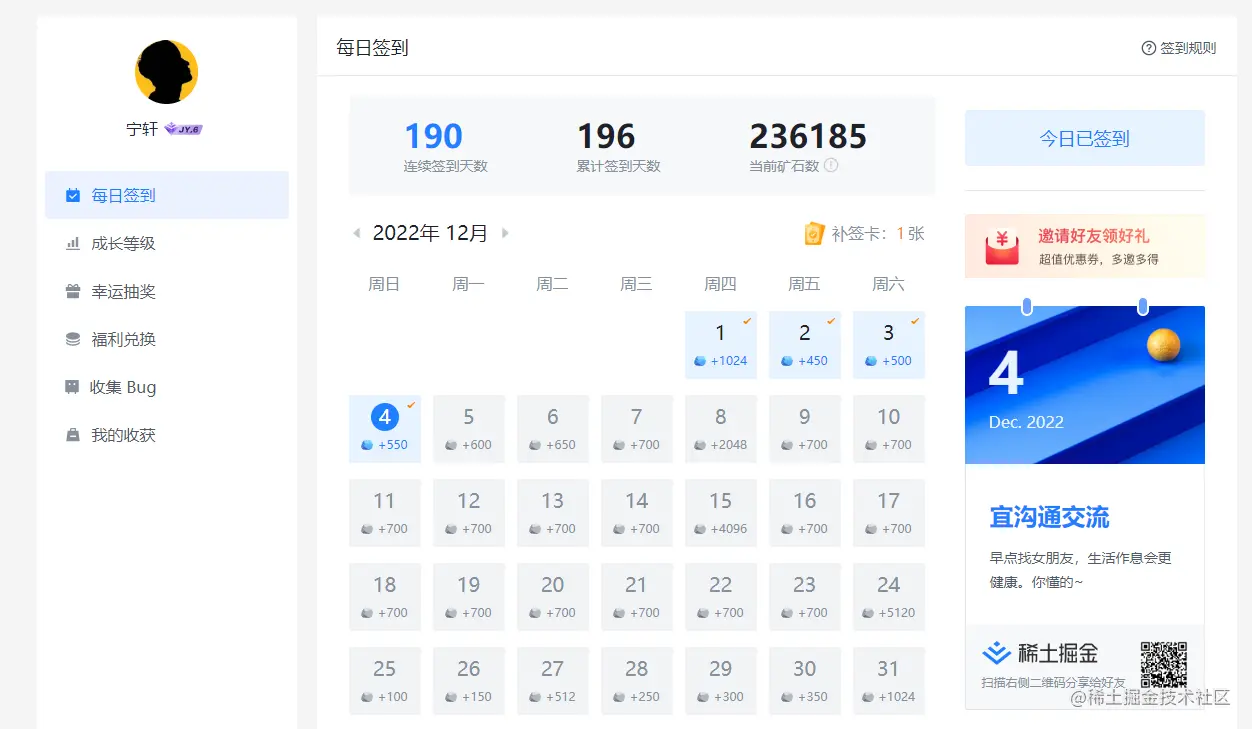Click the 稀土掘金 logo icon
Viewport: 1252px width, 729px height.
coord(996,653)
